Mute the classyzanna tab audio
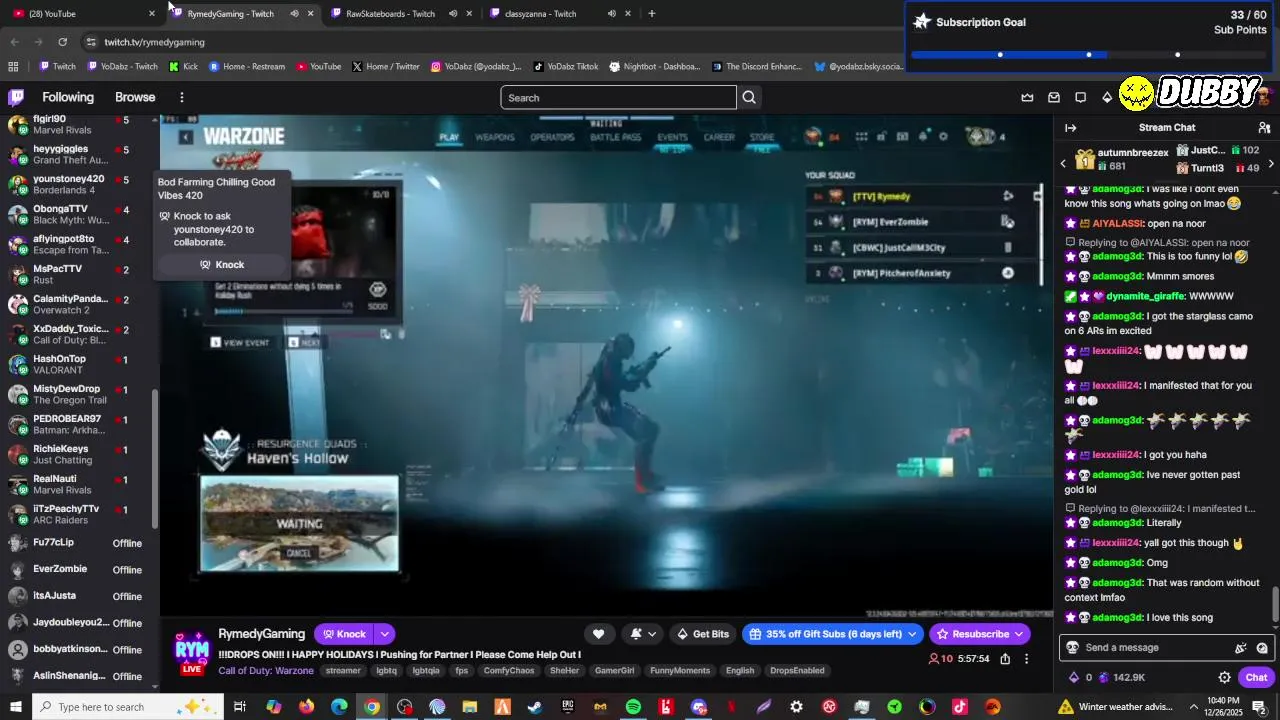1280x720 pixels. (611, 13)
